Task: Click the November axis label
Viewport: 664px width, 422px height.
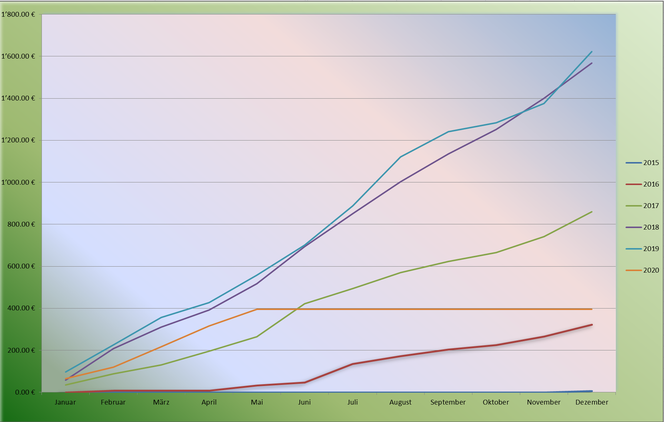Action: click(x=544, y=402)
